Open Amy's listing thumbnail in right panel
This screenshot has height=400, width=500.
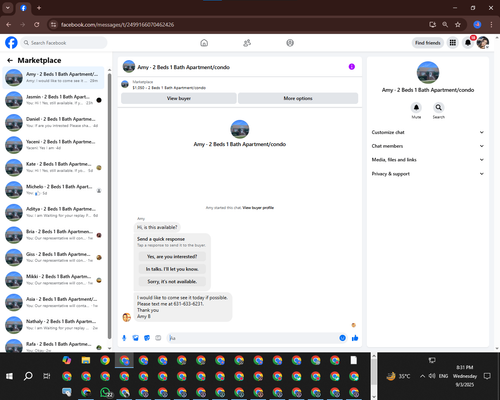click(428, 72)
